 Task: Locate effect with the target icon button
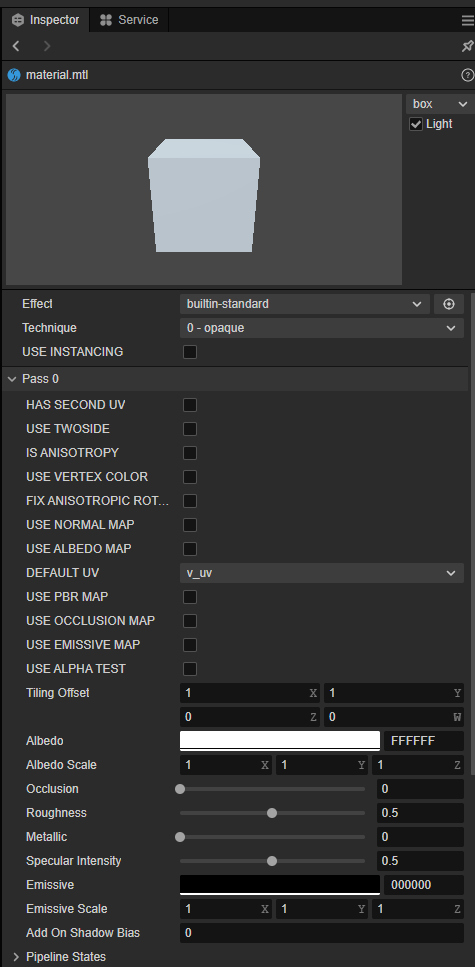click(x=449, y=304)
